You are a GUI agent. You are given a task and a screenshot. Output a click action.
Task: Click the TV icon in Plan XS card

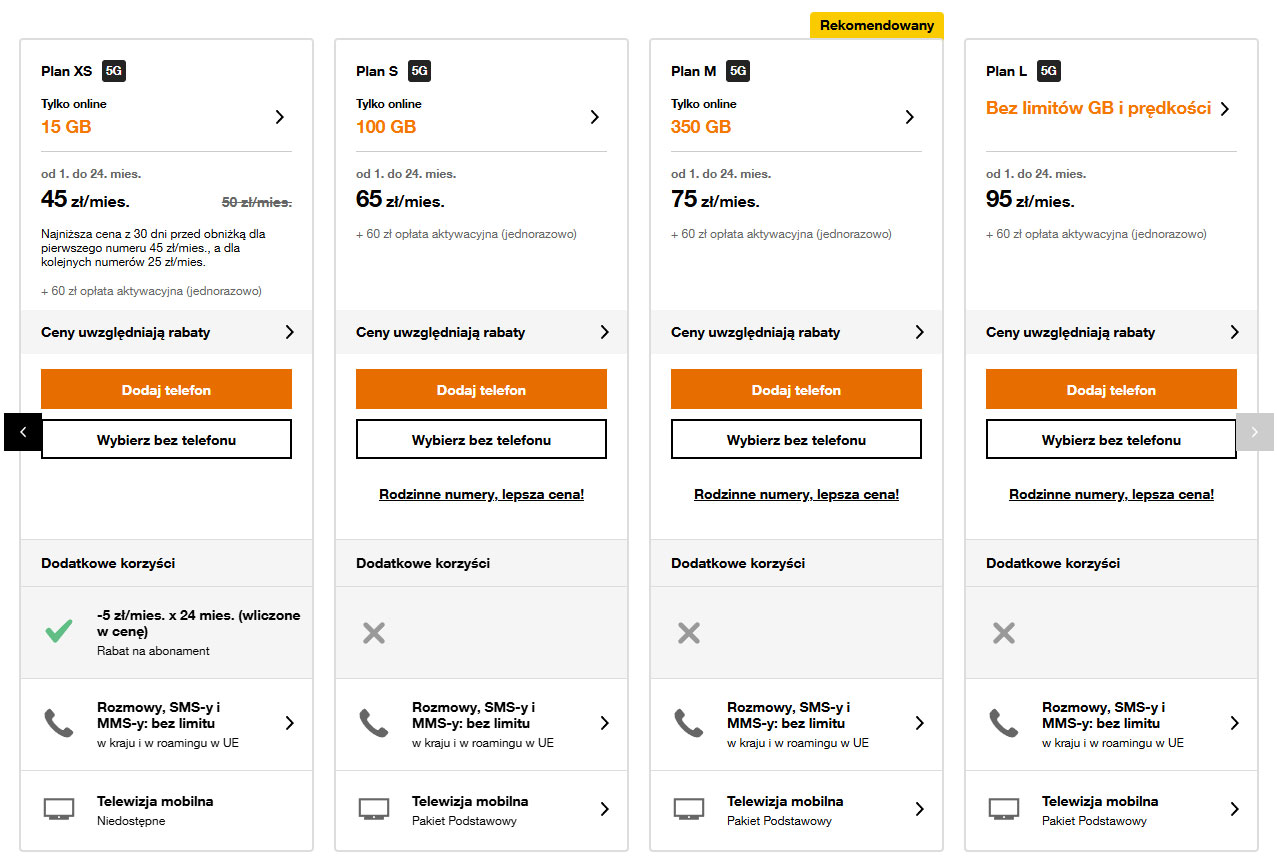tap(59, 809)
